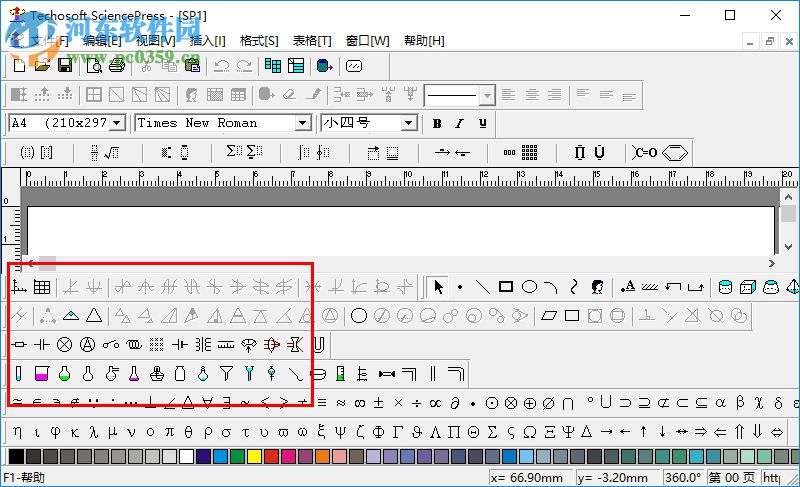Viewport: 800px width, 487px height.
Task: Click the vertical scrollbar down arrow
Action: [788, 247]
